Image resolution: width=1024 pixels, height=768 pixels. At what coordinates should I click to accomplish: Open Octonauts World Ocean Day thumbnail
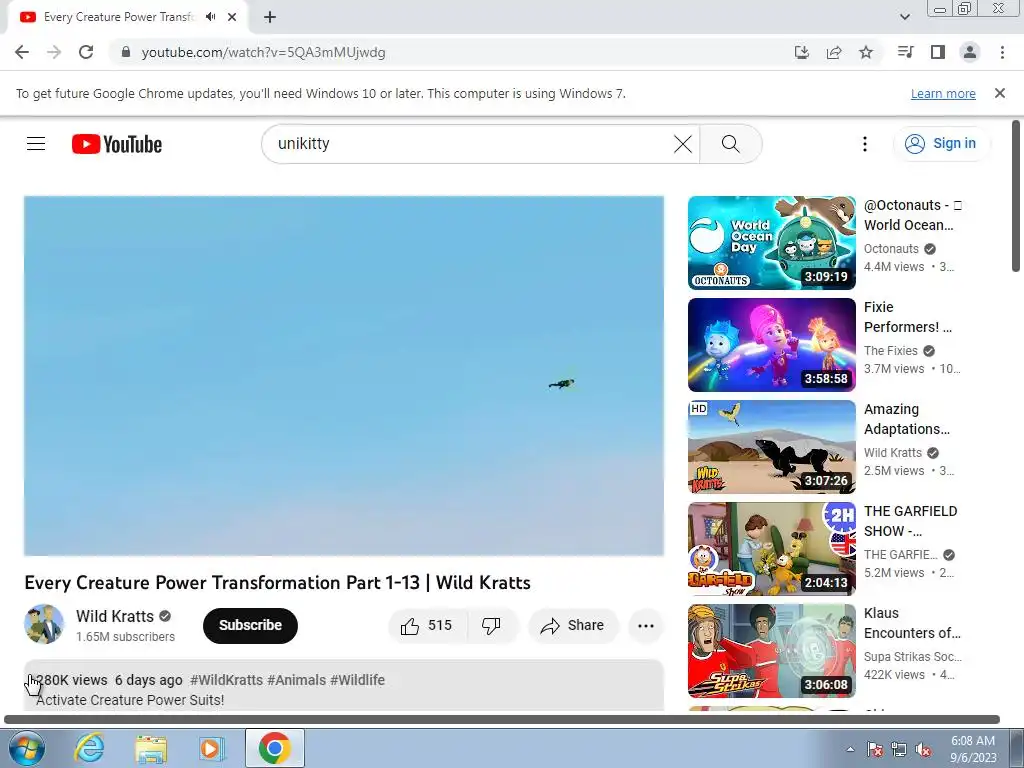coord(771,243)
